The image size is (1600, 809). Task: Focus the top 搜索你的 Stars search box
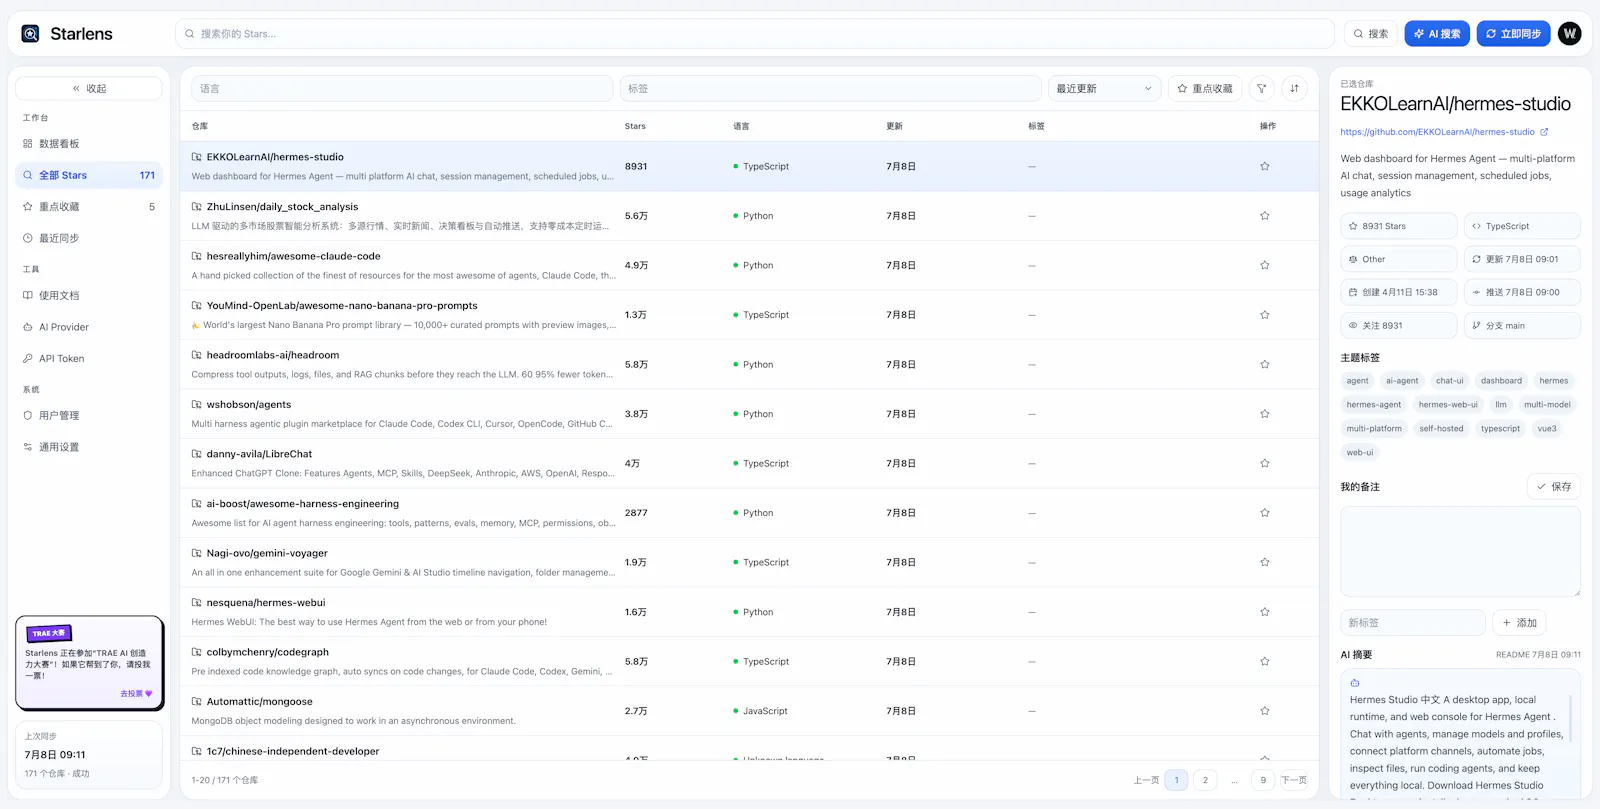[x=755, y=34]
